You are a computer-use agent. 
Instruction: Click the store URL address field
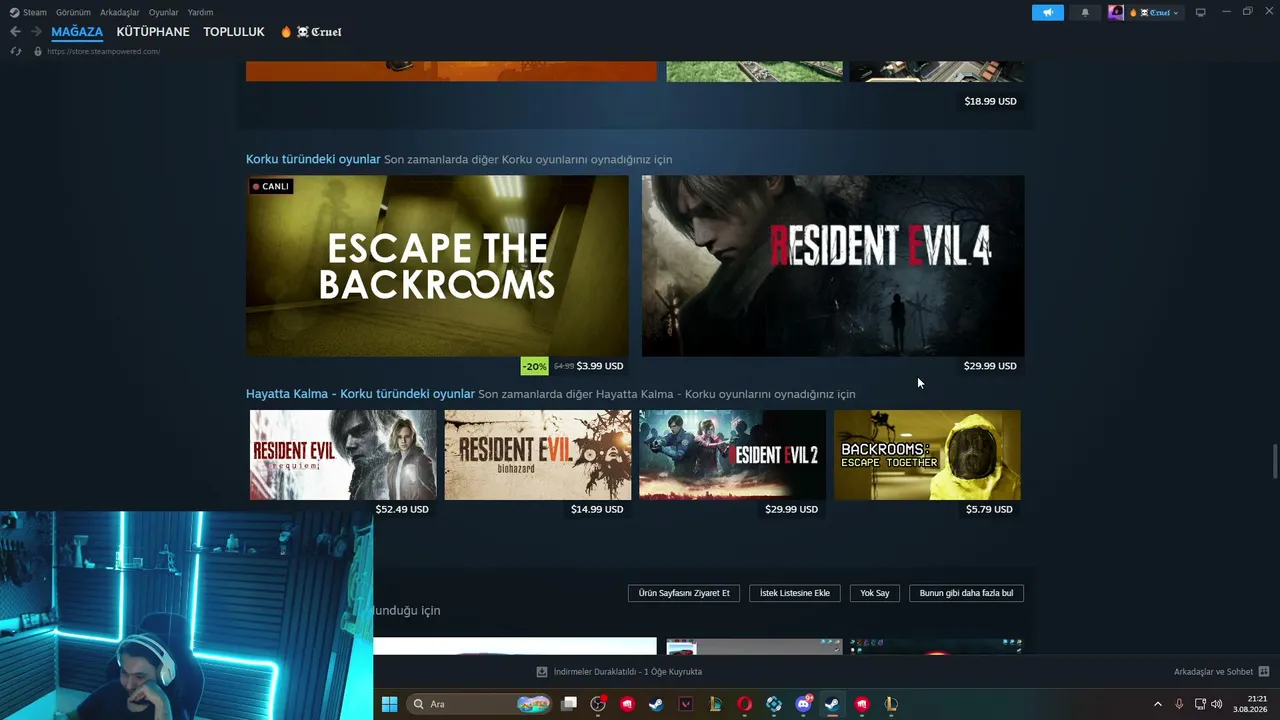click(103, 51)
